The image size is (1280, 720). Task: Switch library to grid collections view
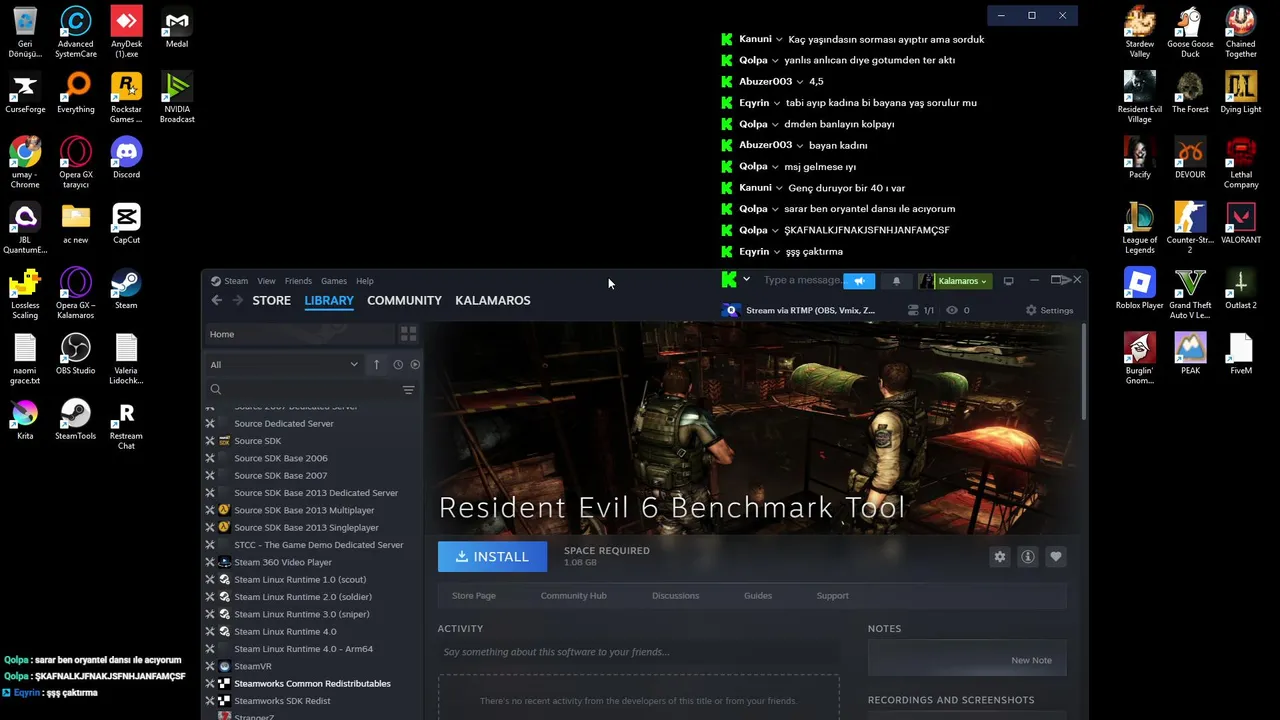(408, 333)
